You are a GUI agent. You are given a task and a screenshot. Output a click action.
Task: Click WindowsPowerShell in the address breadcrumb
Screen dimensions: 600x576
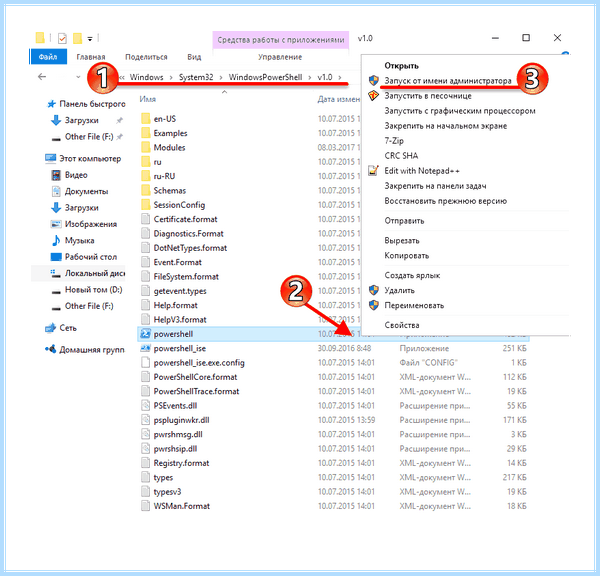(x=265, y=77)
